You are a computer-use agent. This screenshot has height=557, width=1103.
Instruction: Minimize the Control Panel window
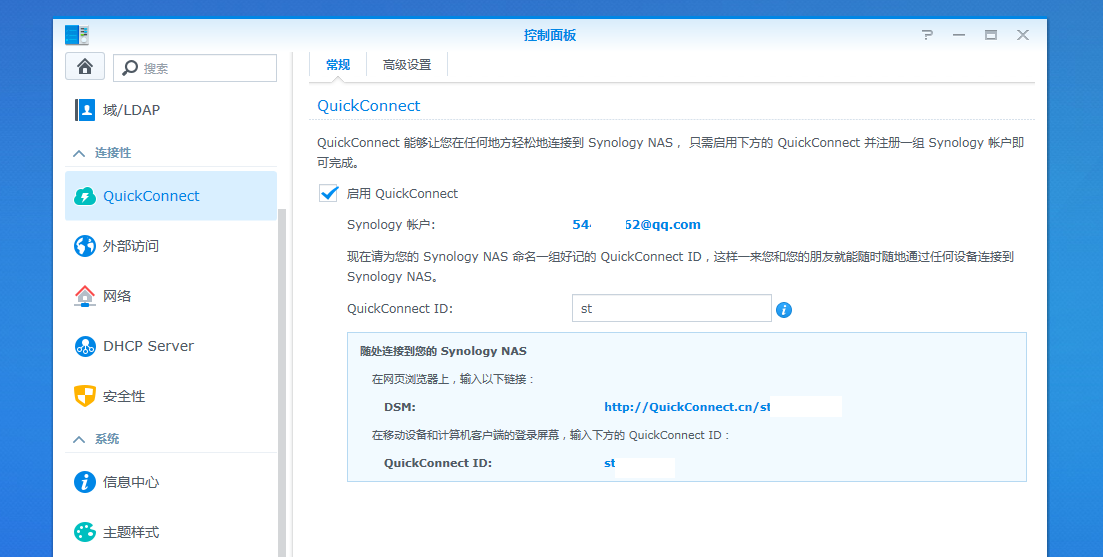pos(959,35)
